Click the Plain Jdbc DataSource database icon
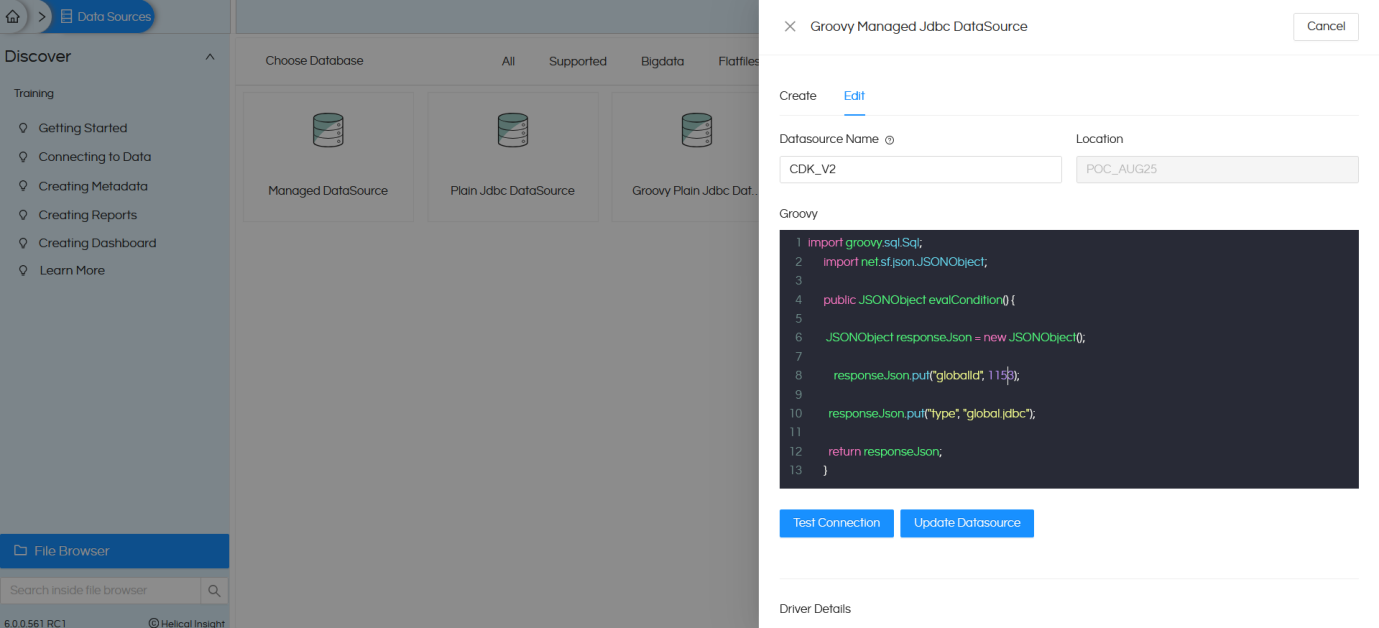 click(x=512, y=130)
